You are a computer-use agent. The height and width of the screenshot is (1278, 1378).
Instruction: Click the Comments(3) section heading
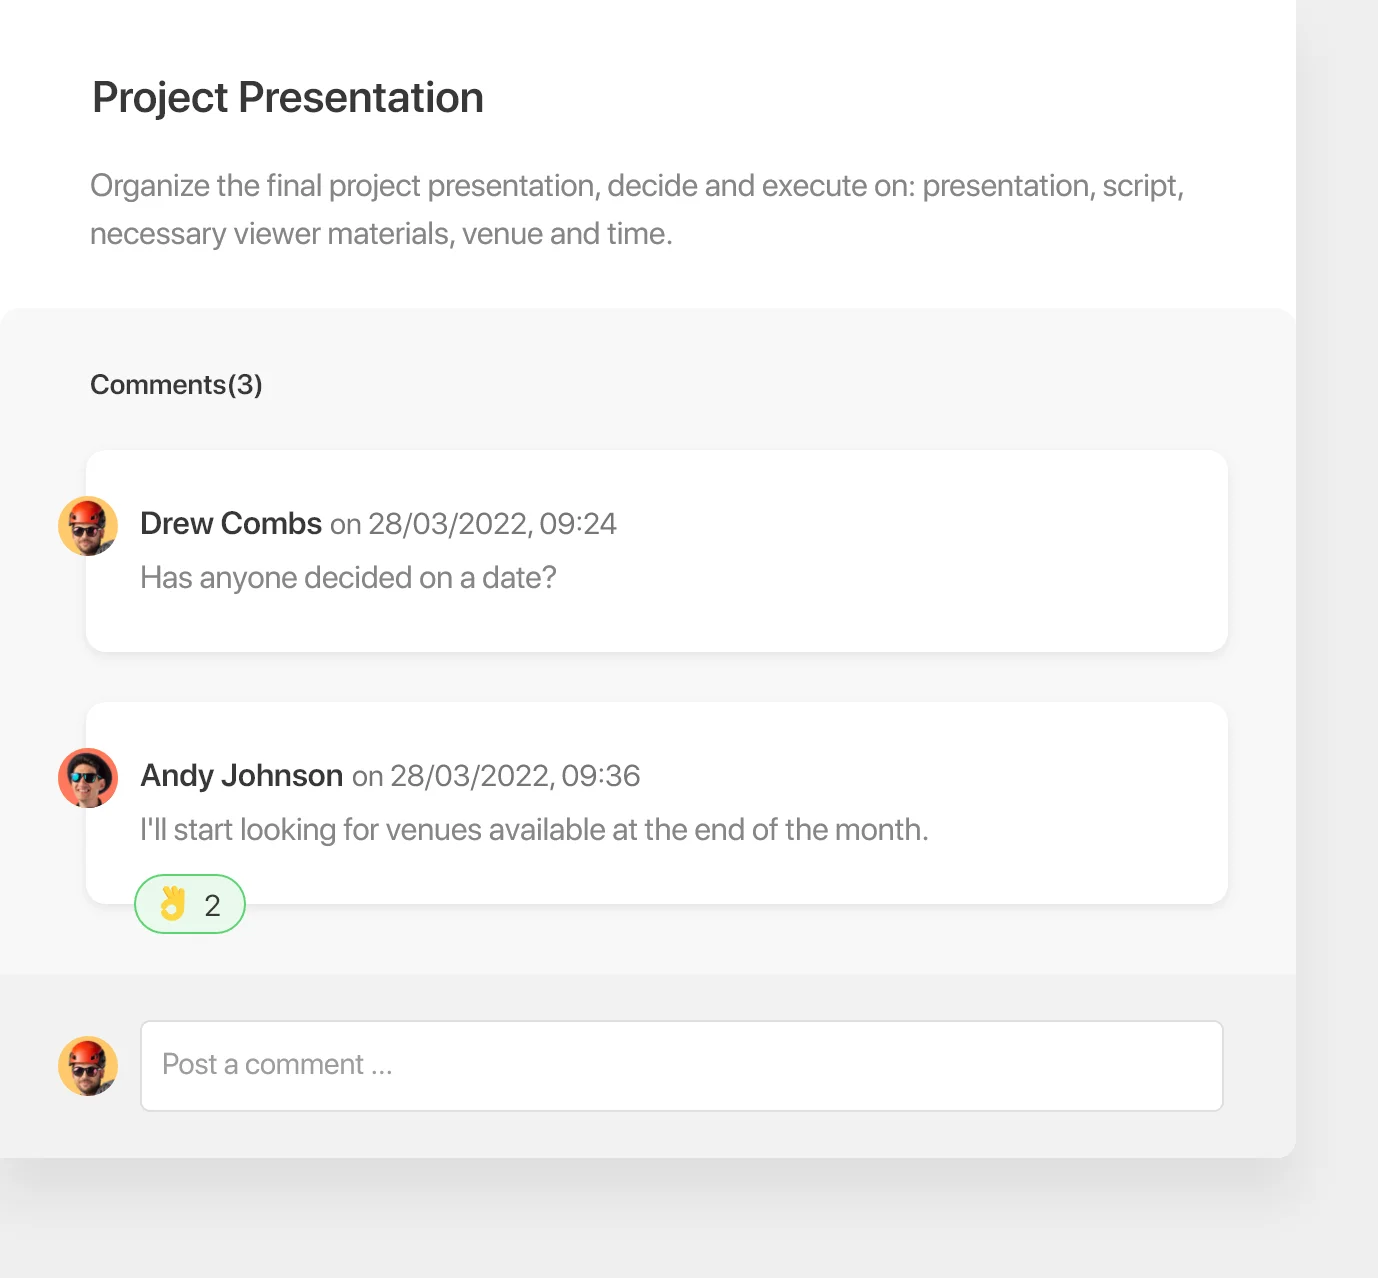[176, 385]
